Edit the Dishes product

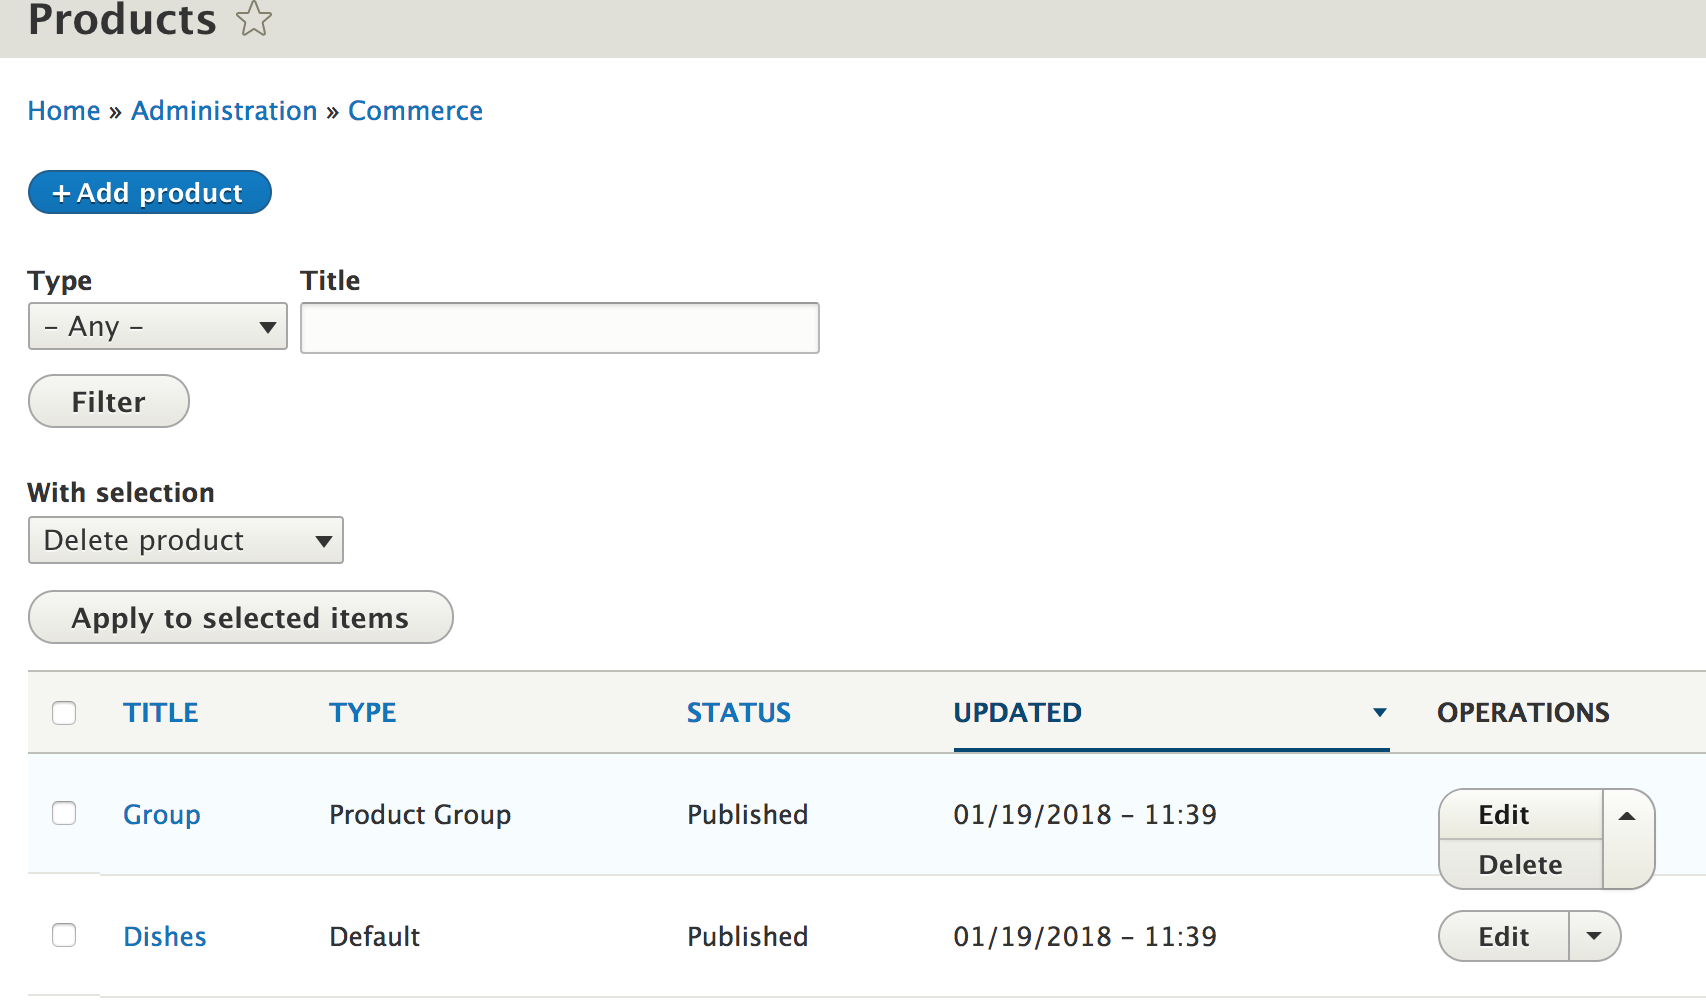[1501, 936]
